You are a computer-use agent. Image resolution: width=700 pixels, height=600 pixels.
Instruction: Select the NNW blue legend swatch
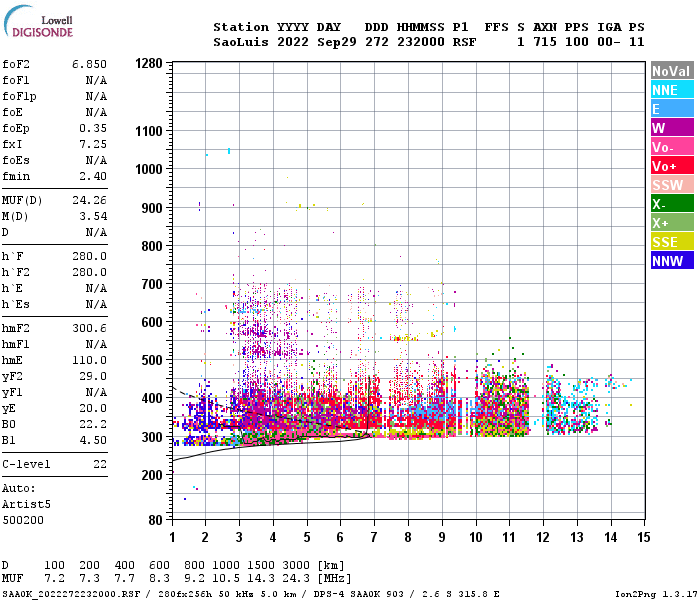(672, 261)
